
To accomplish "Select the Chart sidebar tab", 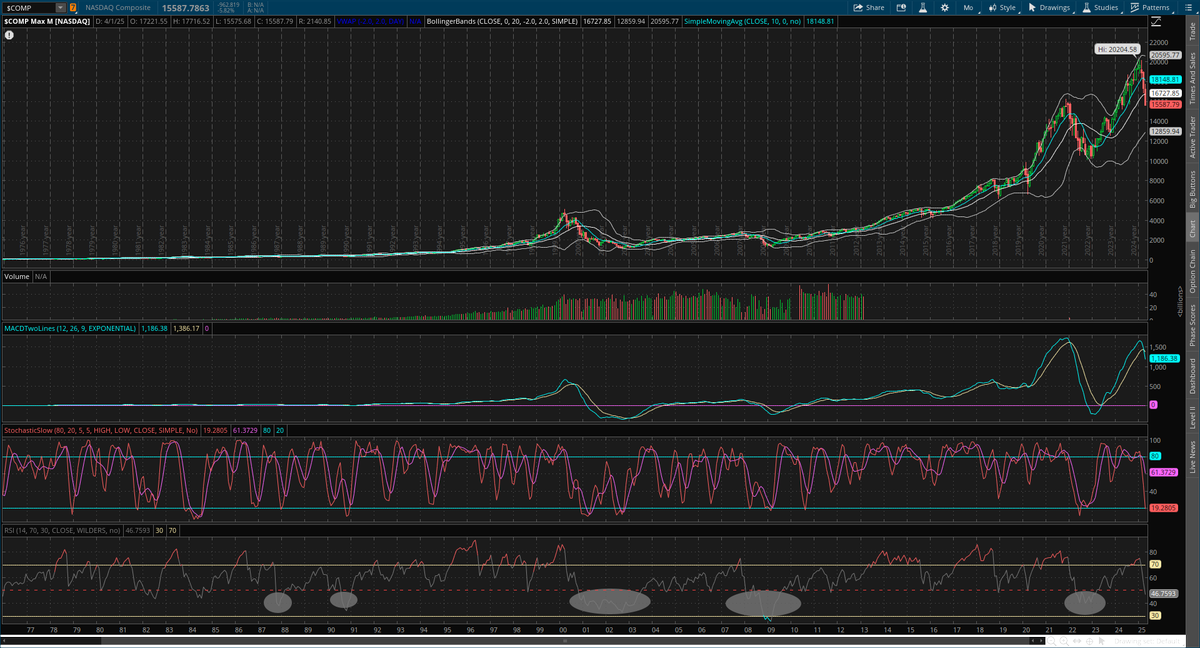I will (1192, 230).
